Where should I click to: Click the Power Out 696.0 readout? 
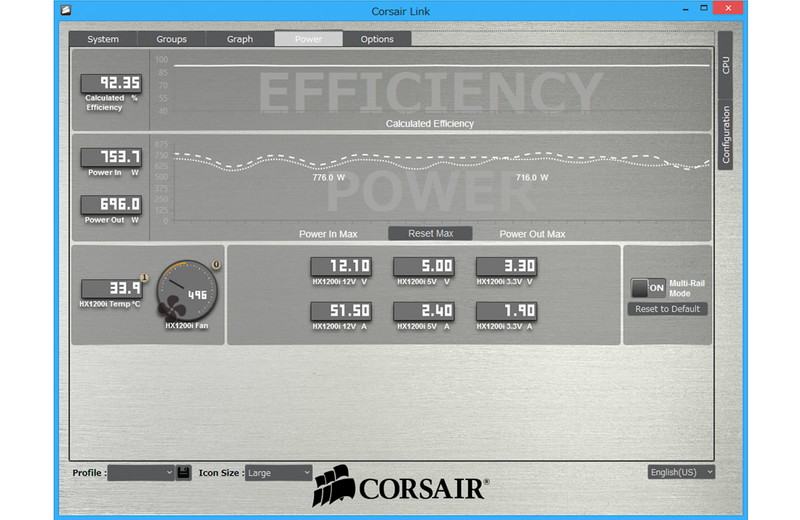[111, 205]
